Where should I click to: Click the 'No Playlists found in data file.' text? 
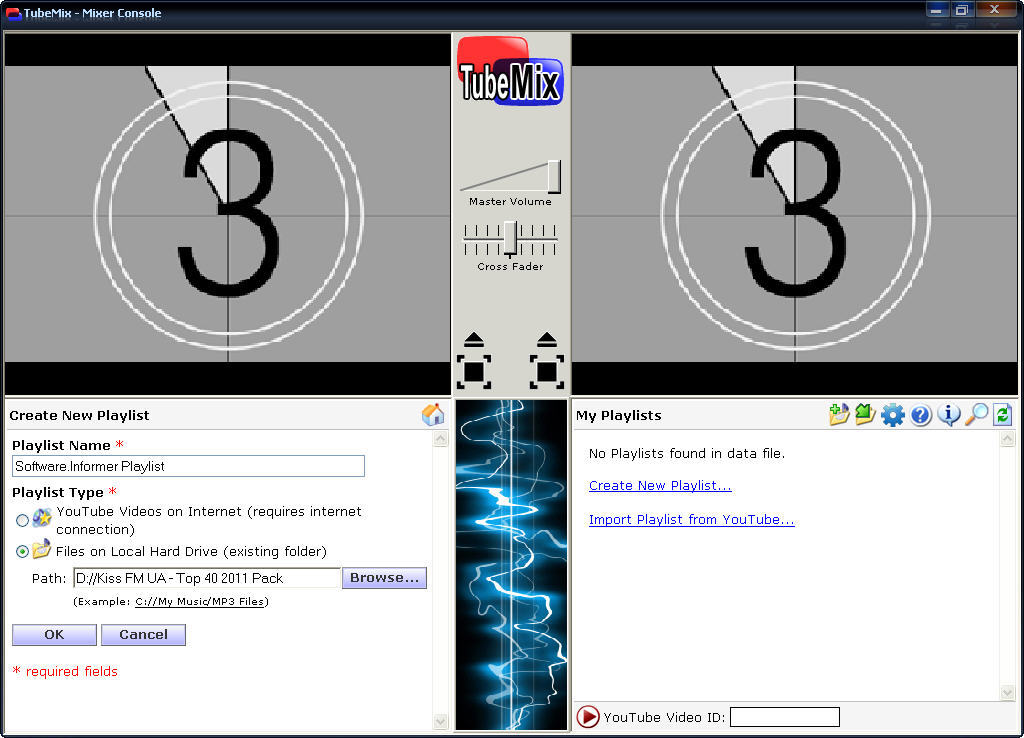click(686, 453)
